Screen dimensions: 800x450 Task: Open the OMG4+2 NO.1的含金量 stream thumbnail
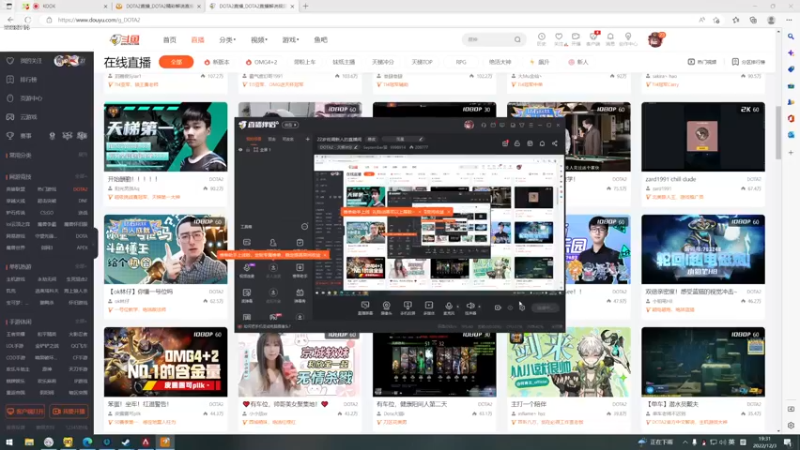(165, 362)
